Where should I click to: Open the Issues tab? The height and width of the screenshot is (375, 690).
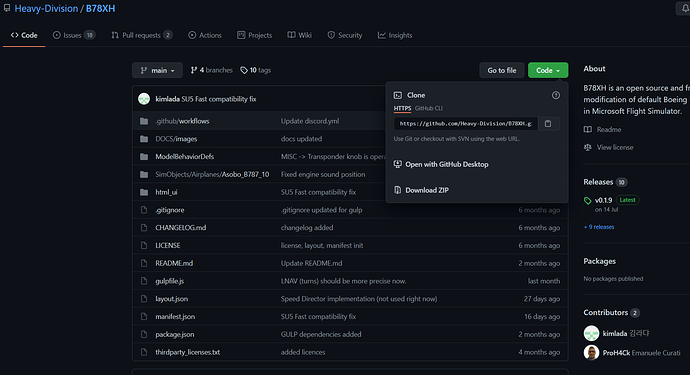(74, 35)
